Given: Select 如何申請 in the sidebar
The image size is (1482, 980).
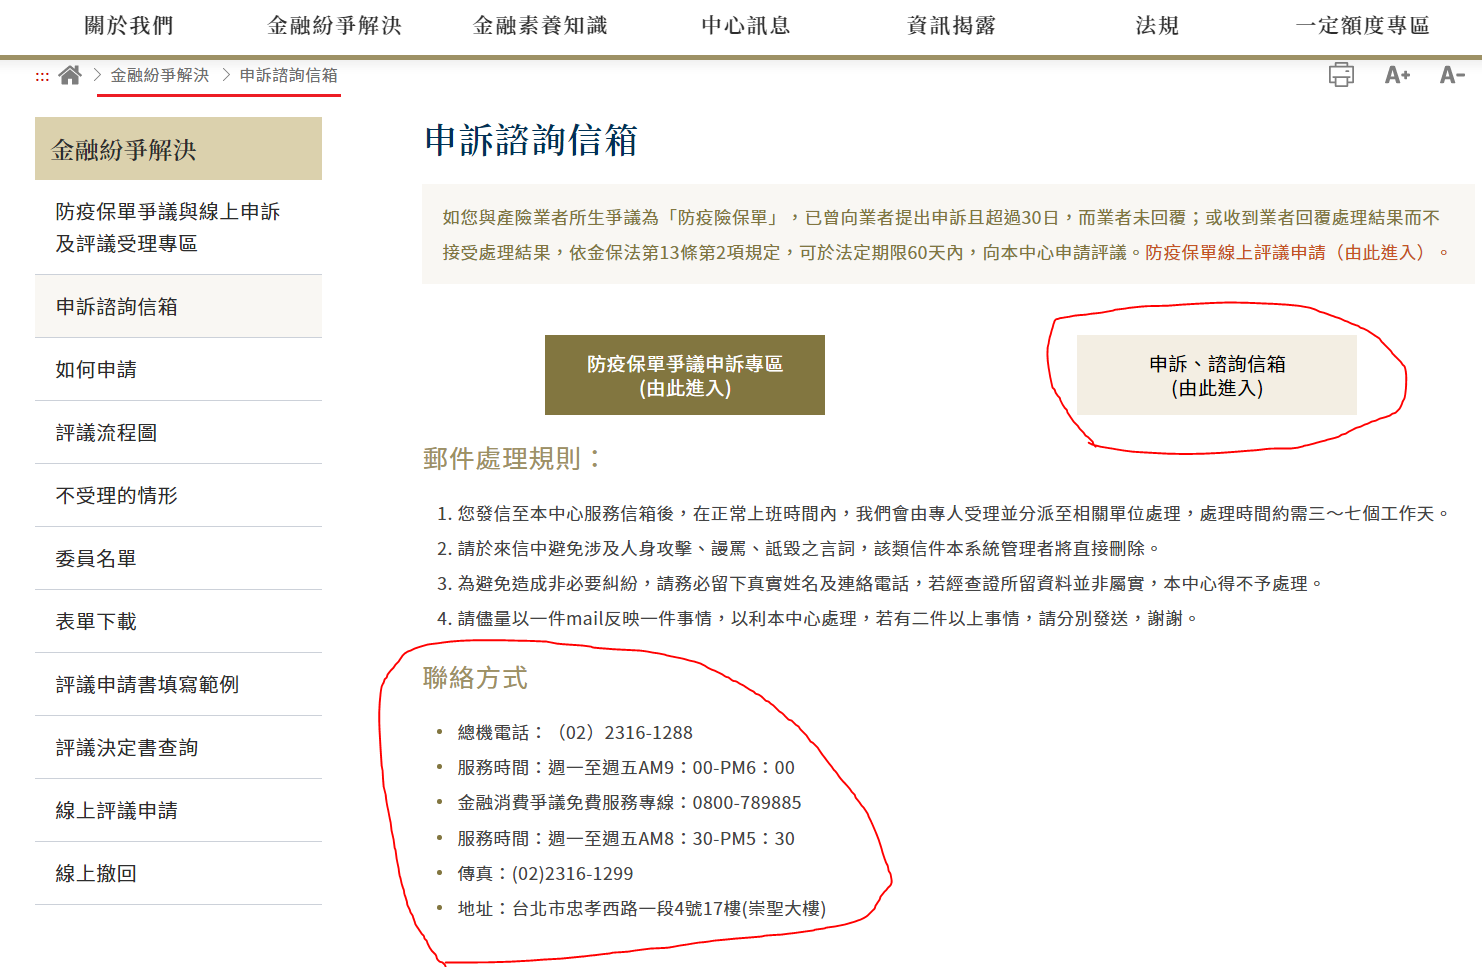Looking at the screenshot, I should pyautogui.click(x=96, y=370).
